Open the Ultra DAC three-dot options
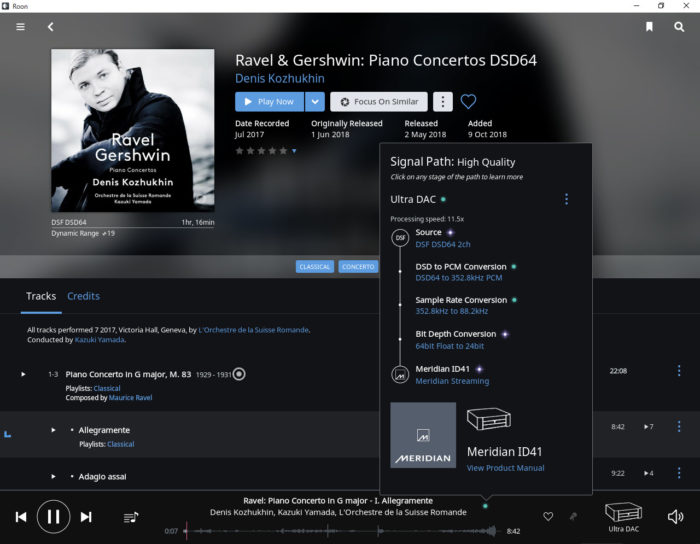Image resolution: width=700 pixels, height=544 pixels. tap(566, 199)
